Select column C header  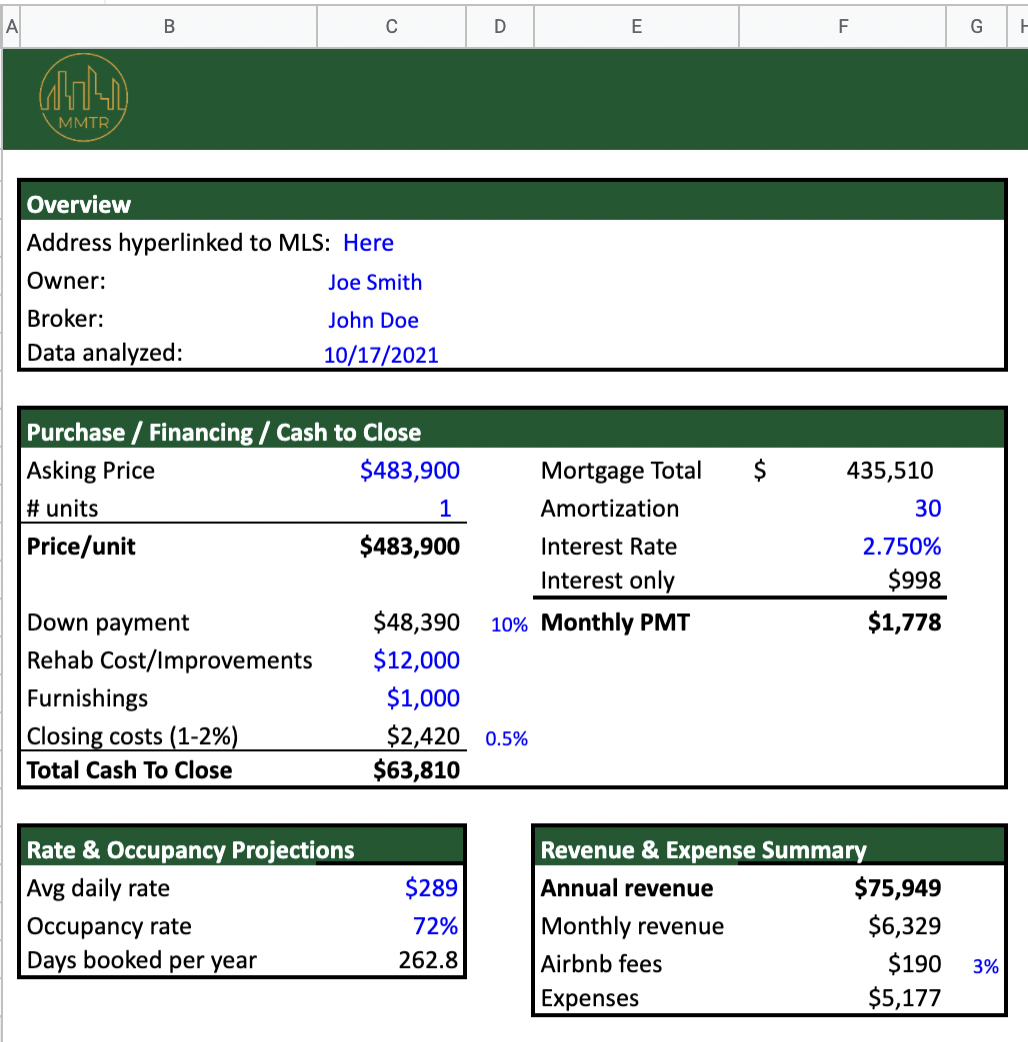point(391,27)
